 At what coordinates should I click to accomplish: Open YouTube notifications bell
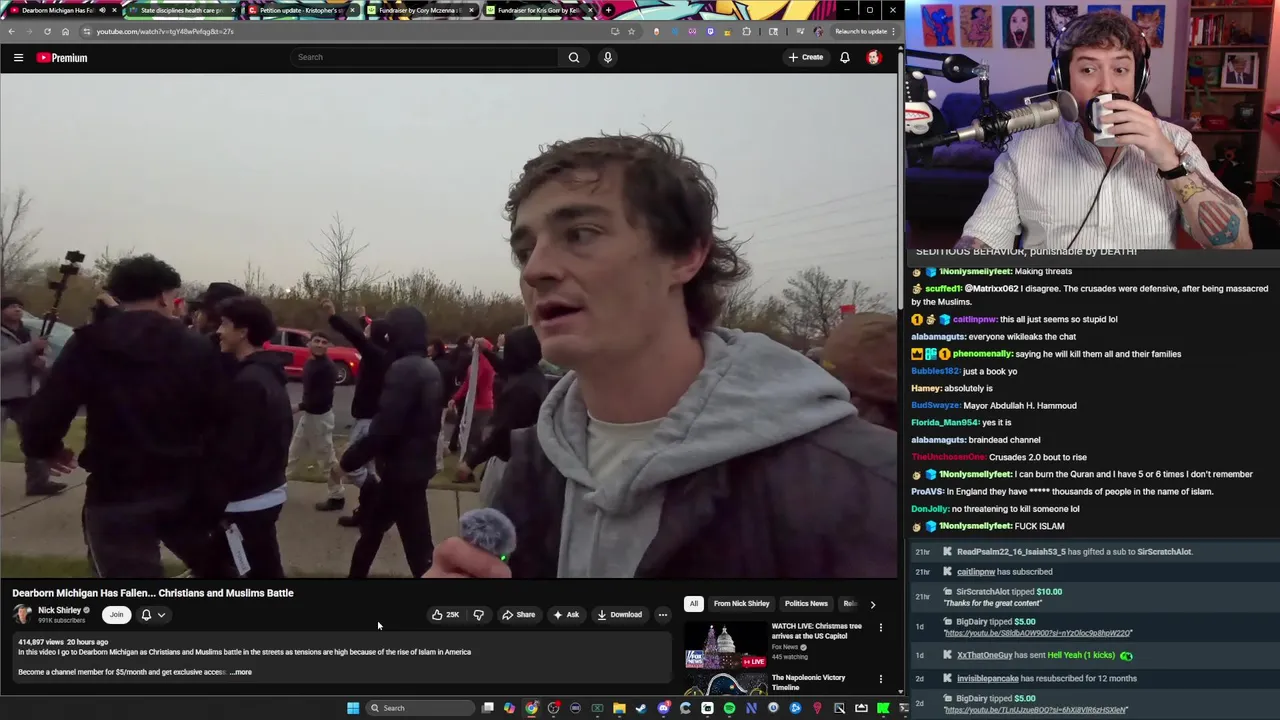845,57
